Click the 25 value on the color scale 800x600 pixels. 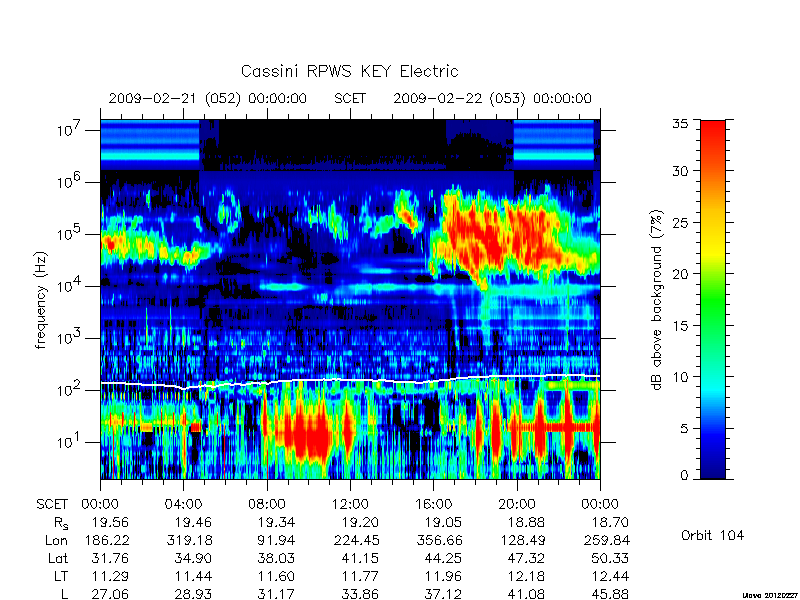coord(680,222)
